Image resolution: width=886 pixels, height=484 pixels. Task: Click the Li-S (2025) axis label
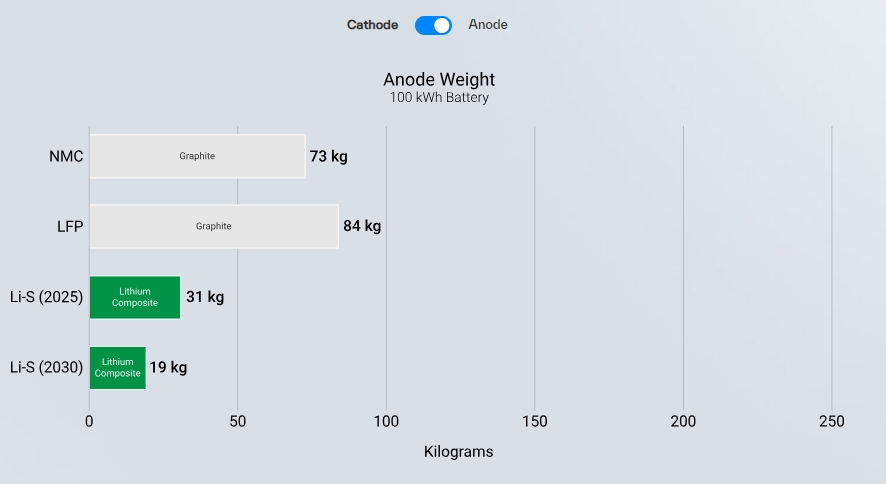(46, 297)
